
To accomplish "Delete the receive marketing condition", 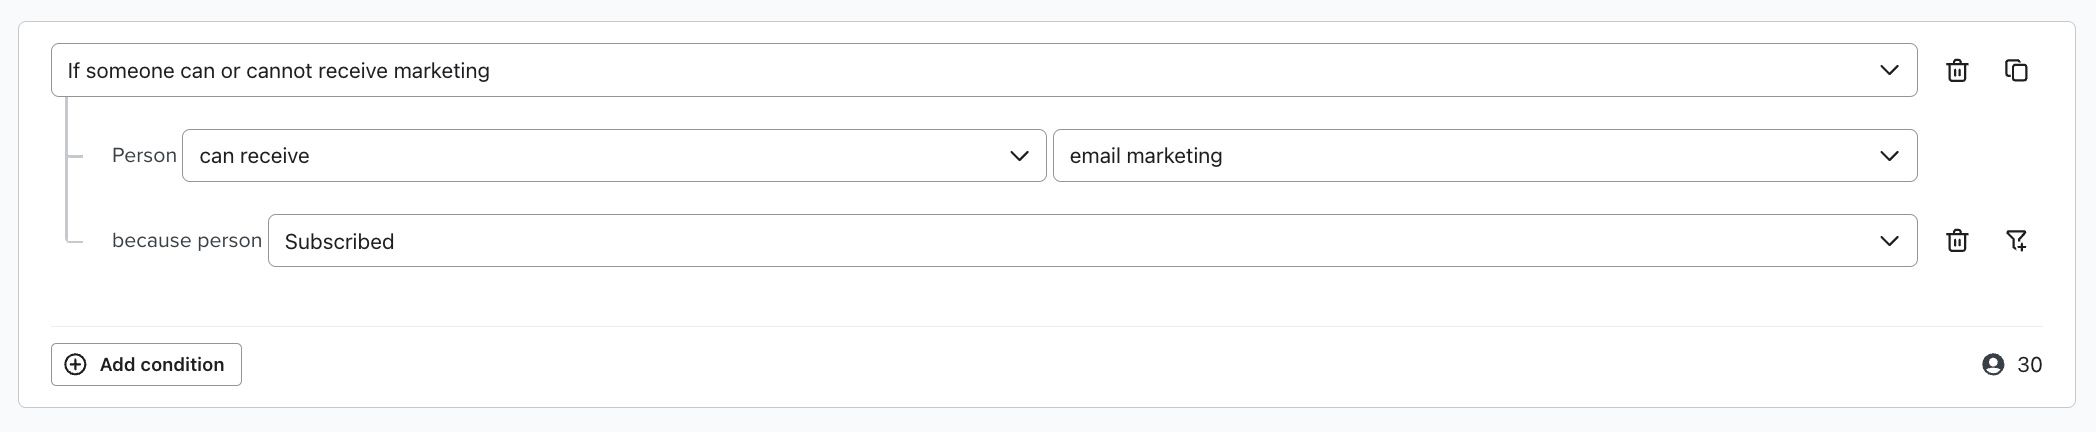I will [1957, 71].
